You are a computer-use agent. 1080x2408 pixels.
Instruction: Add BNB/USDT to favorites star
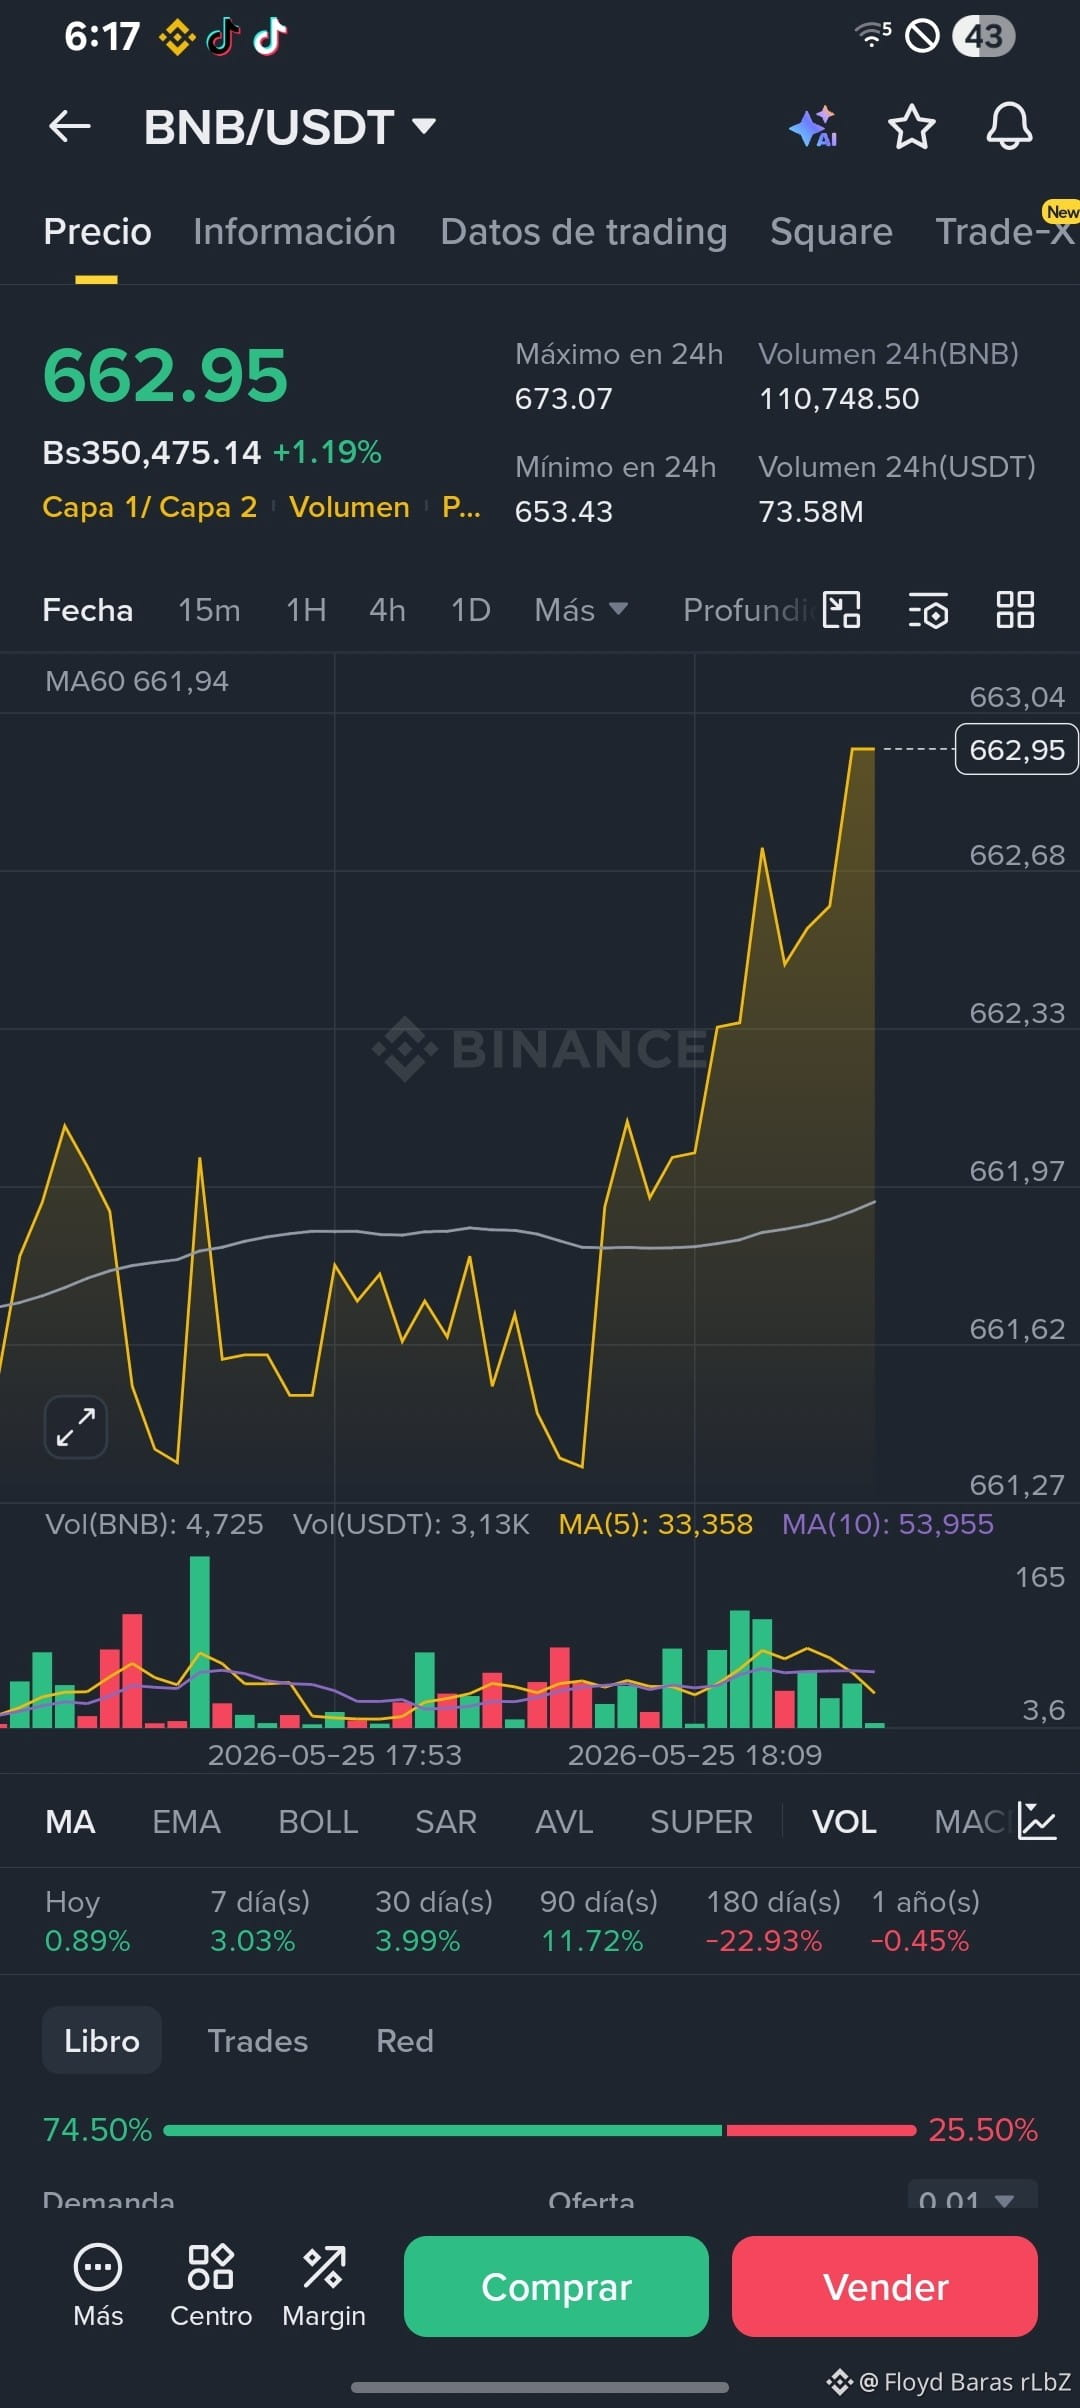tap(911, 126)
